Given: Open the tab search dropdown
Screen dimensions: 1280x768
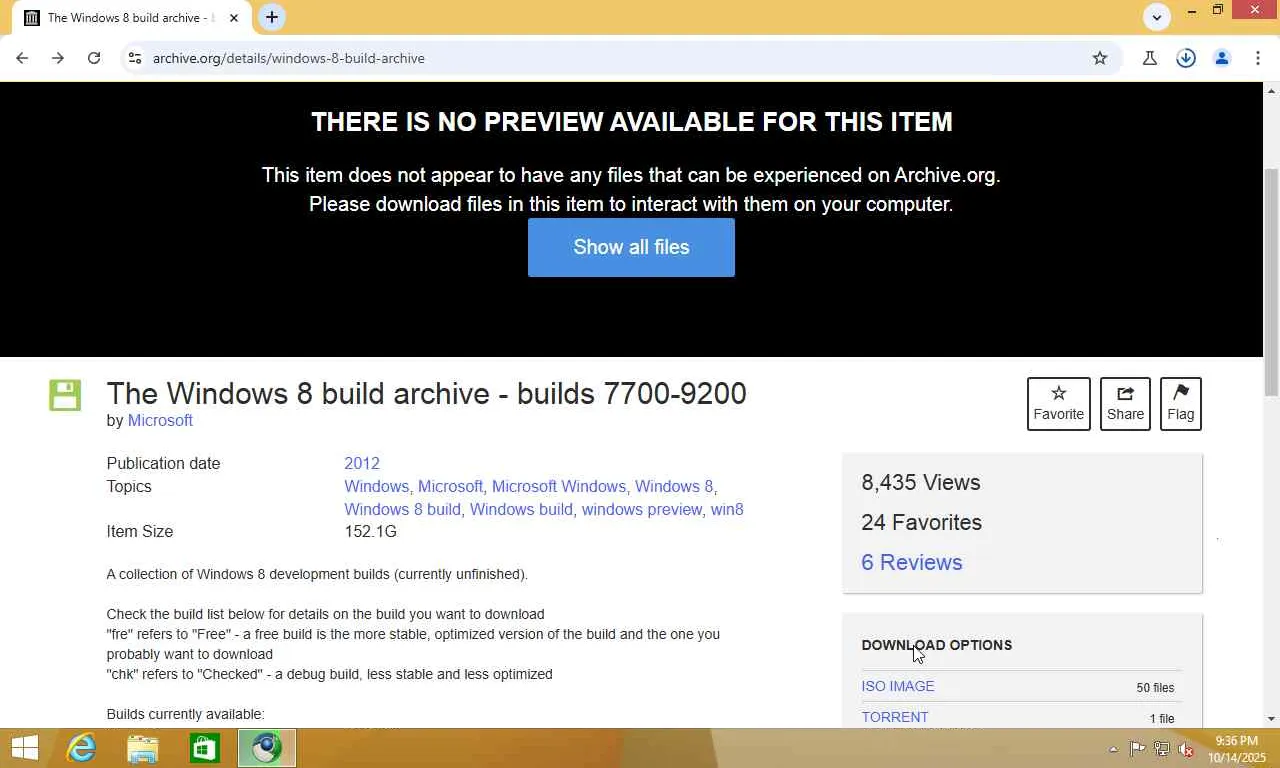Looking at the screenshot, I should (x=1157, y=17).
